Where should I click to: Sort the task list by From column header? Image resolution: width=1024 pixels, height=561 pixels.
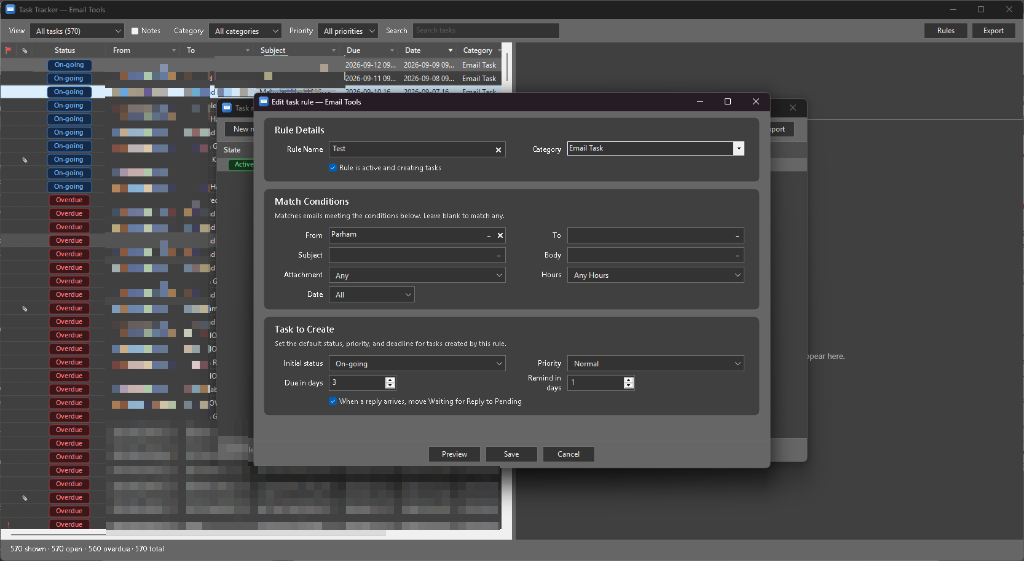pyautogui.click(x=121, y=50)
